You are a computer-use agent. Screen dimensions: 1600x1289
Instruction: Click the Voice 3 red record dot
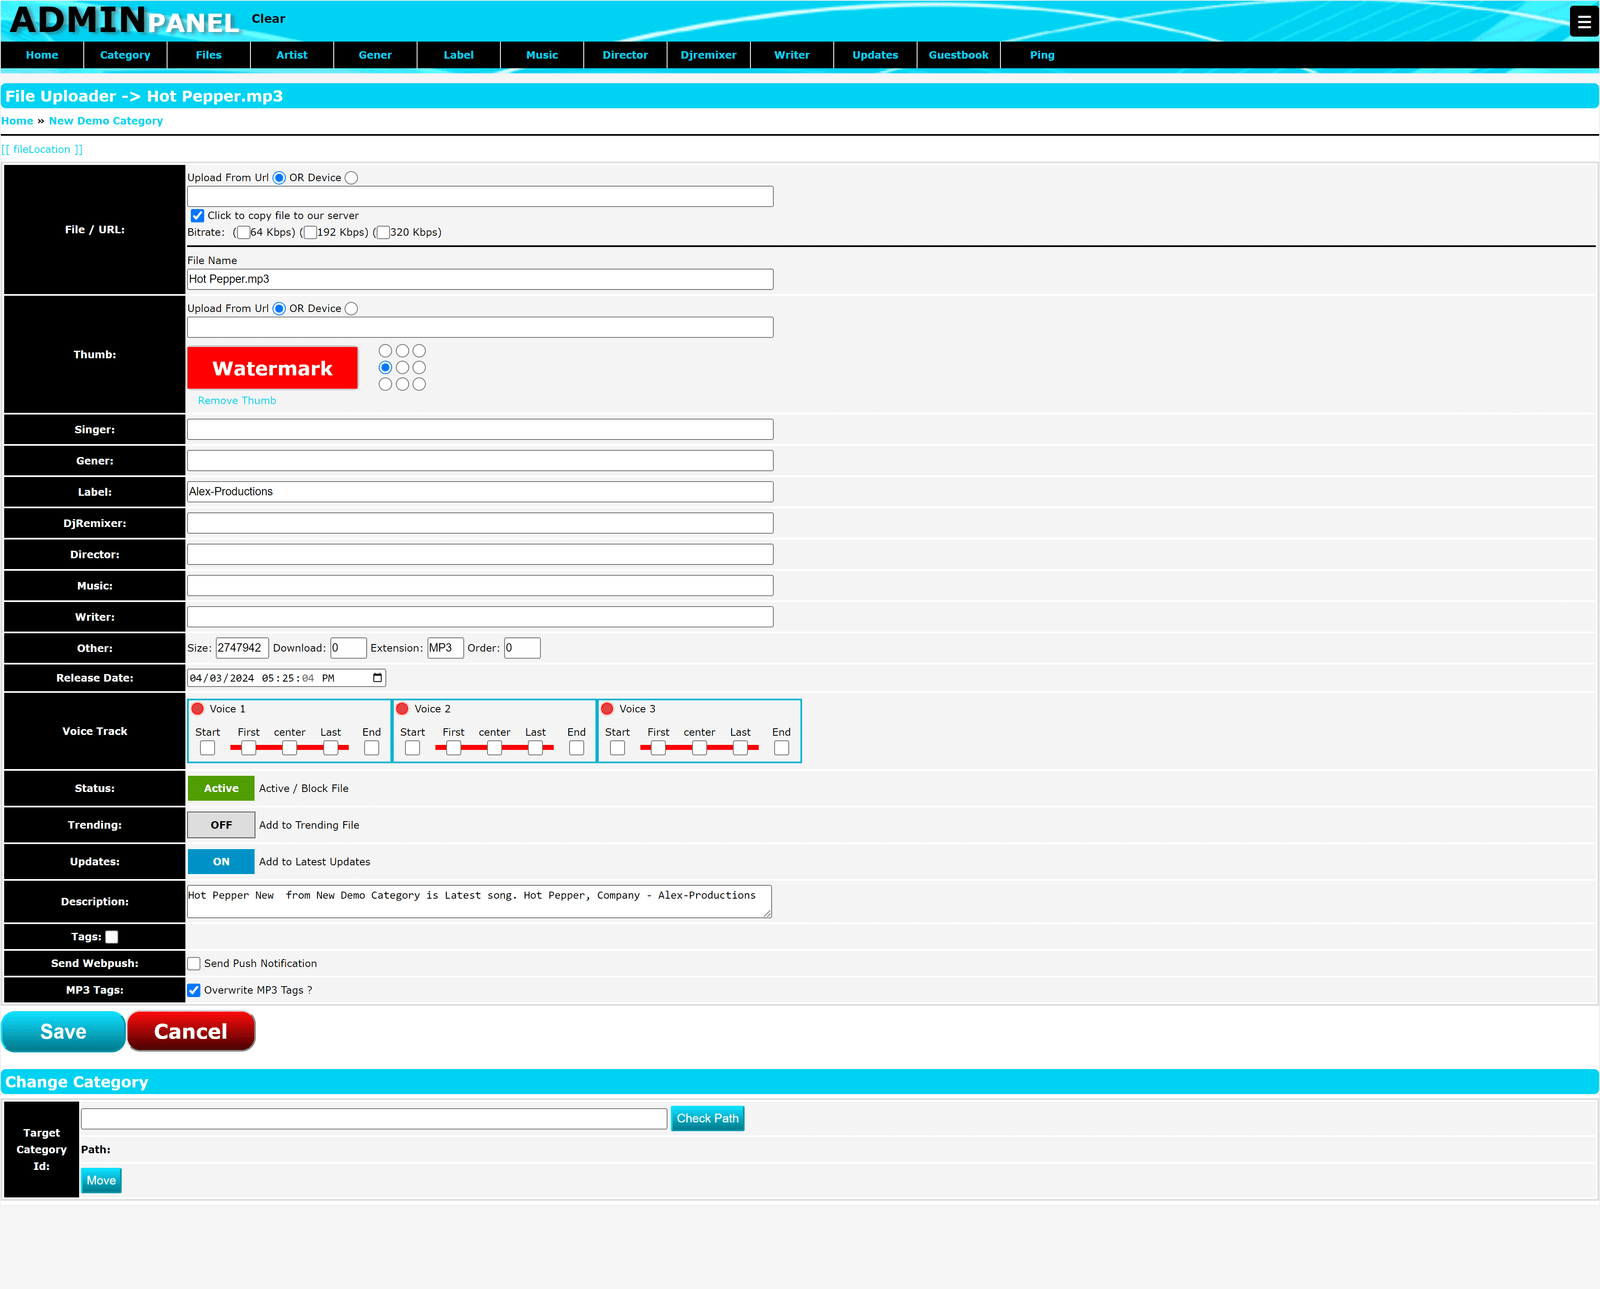608,709
